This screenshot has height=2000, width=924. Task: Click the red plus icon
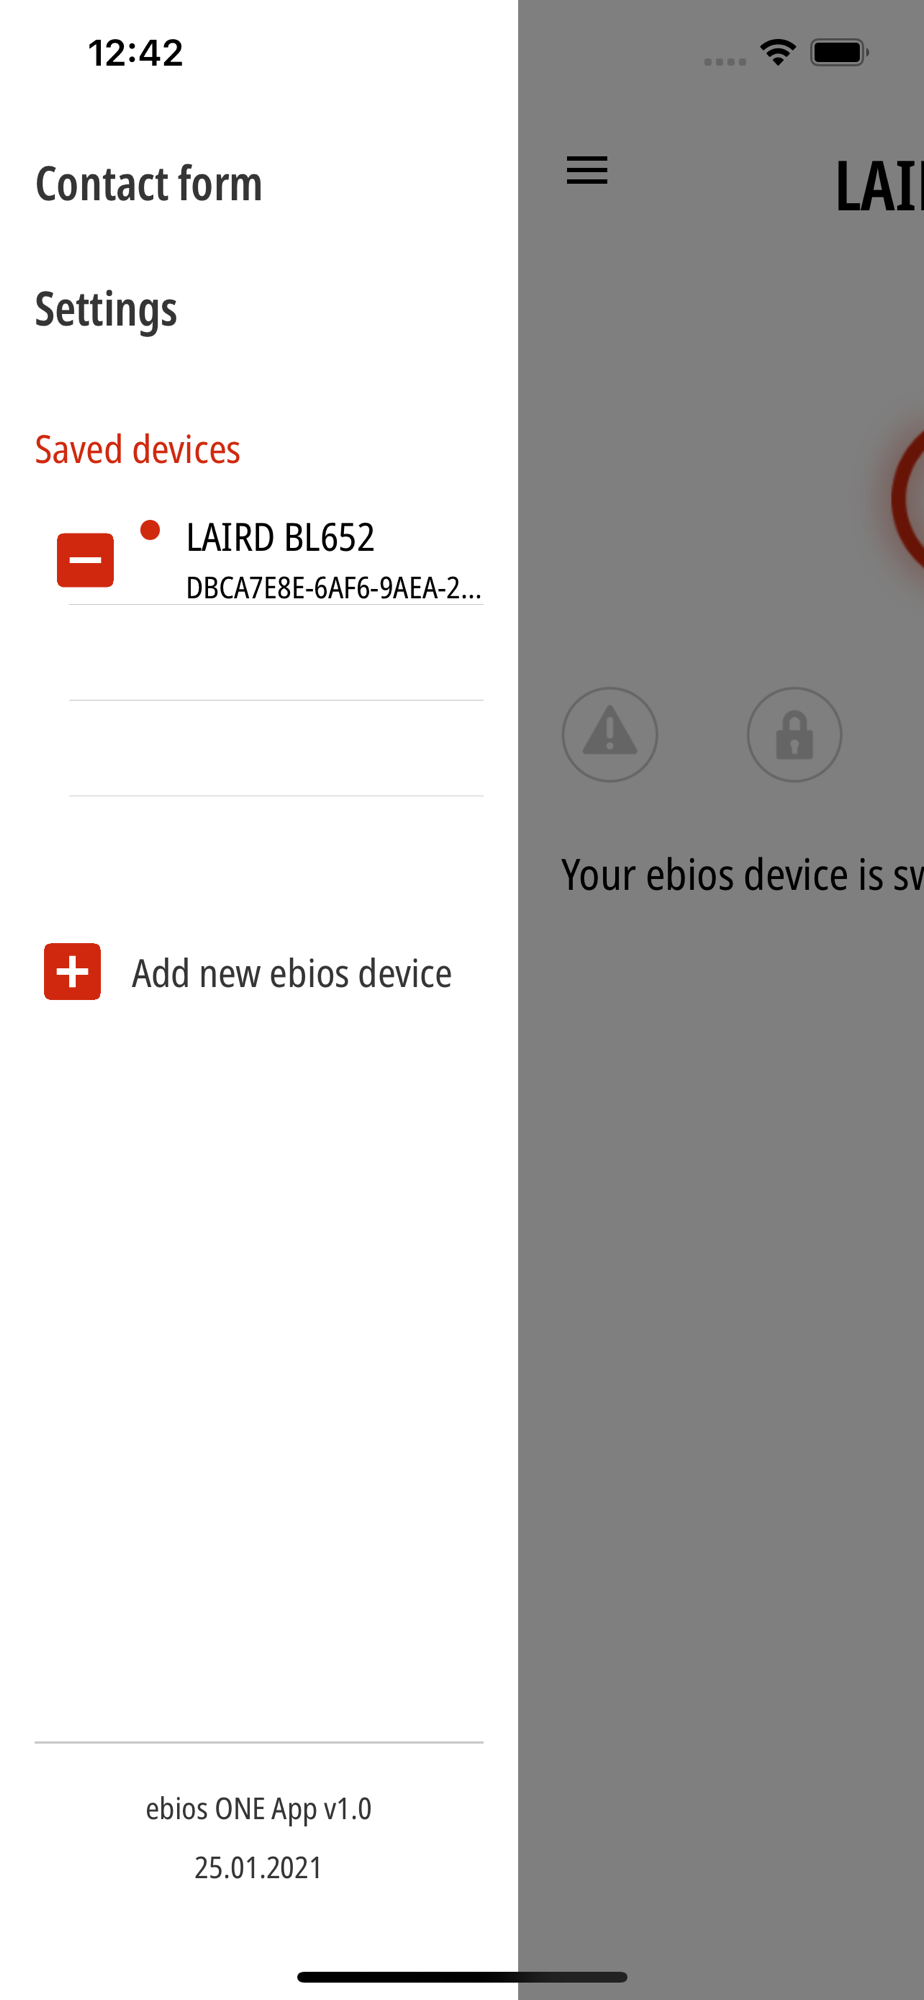(x=72, y=971)
